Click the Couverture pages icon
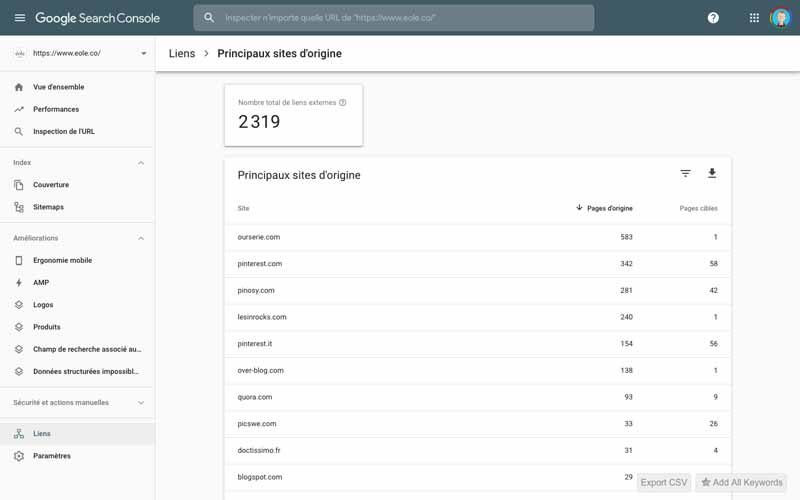The image size is (800, 500). [x=19, y=185]
